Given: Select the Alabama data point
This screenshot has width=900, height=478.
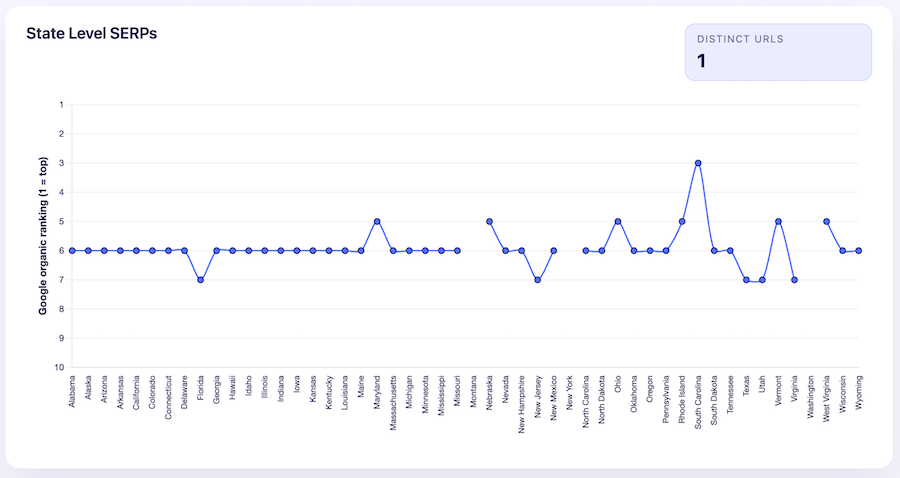Looking at the screenshot, I should tap(72, 250).
